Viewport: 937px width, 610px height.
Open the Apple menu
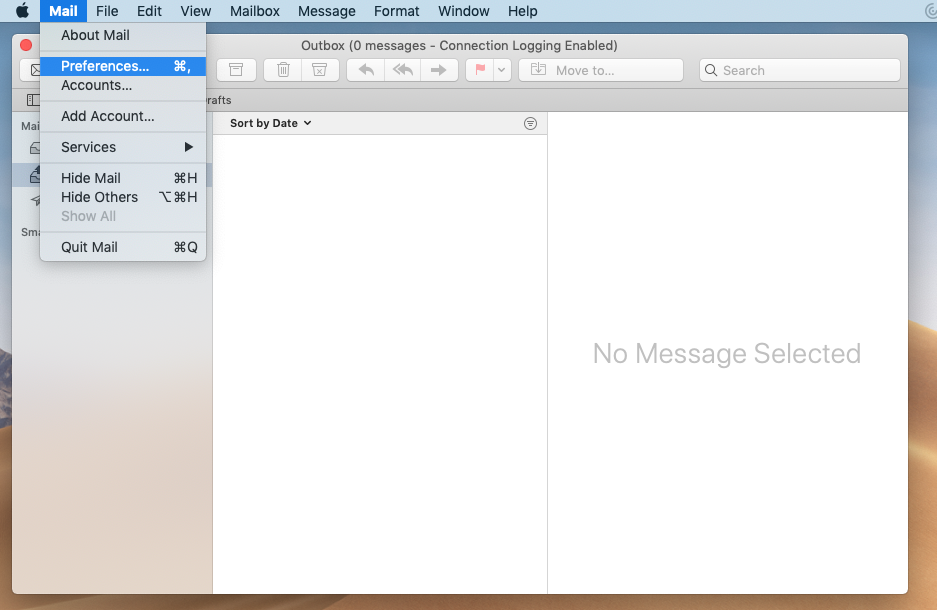click(22, 11)
